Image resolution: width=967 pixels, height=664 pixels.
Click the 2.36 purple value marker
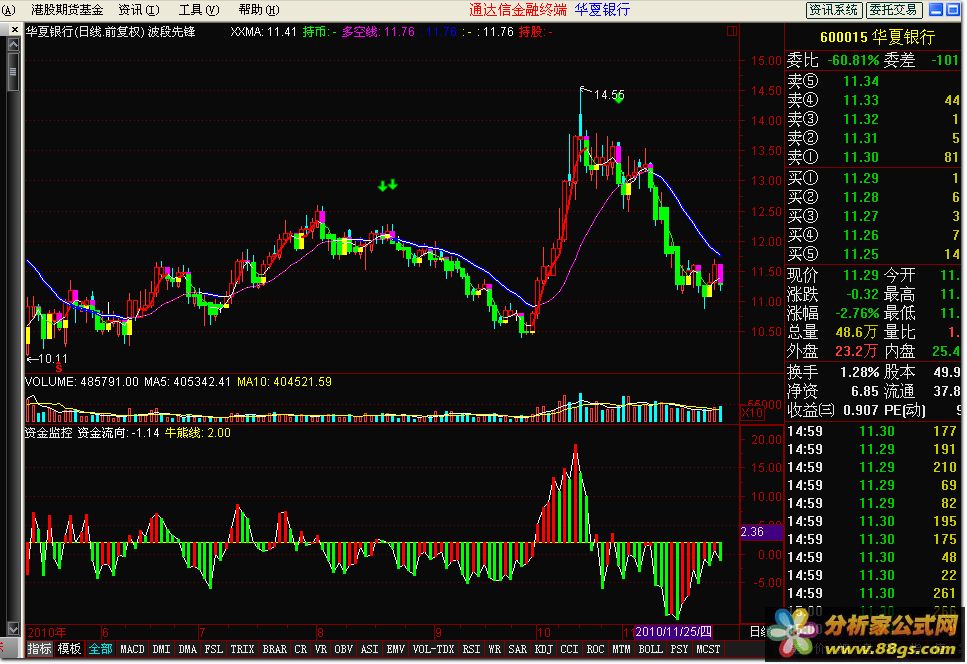(760, 532)
